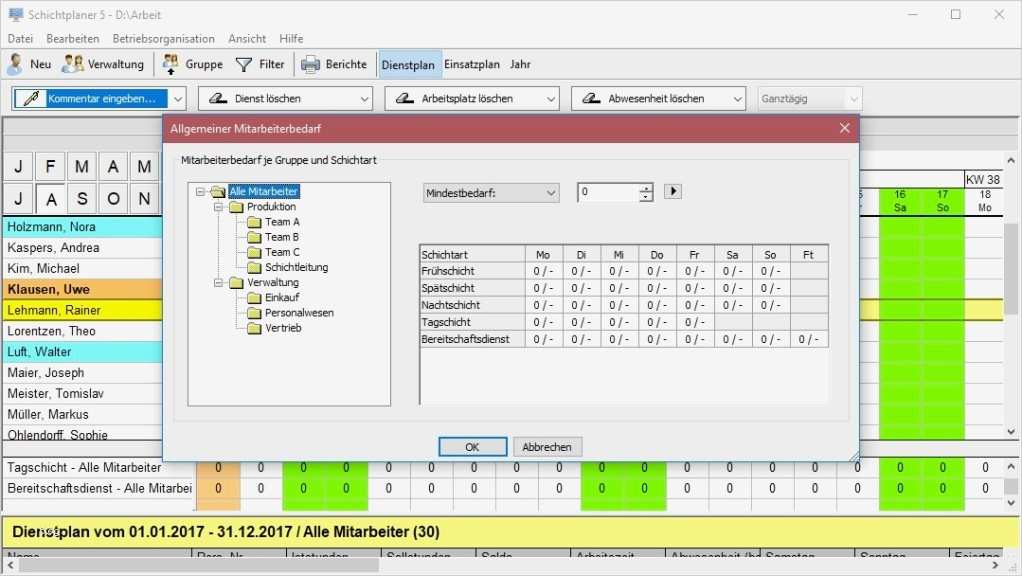Open the Datei menu

(20, 38)
